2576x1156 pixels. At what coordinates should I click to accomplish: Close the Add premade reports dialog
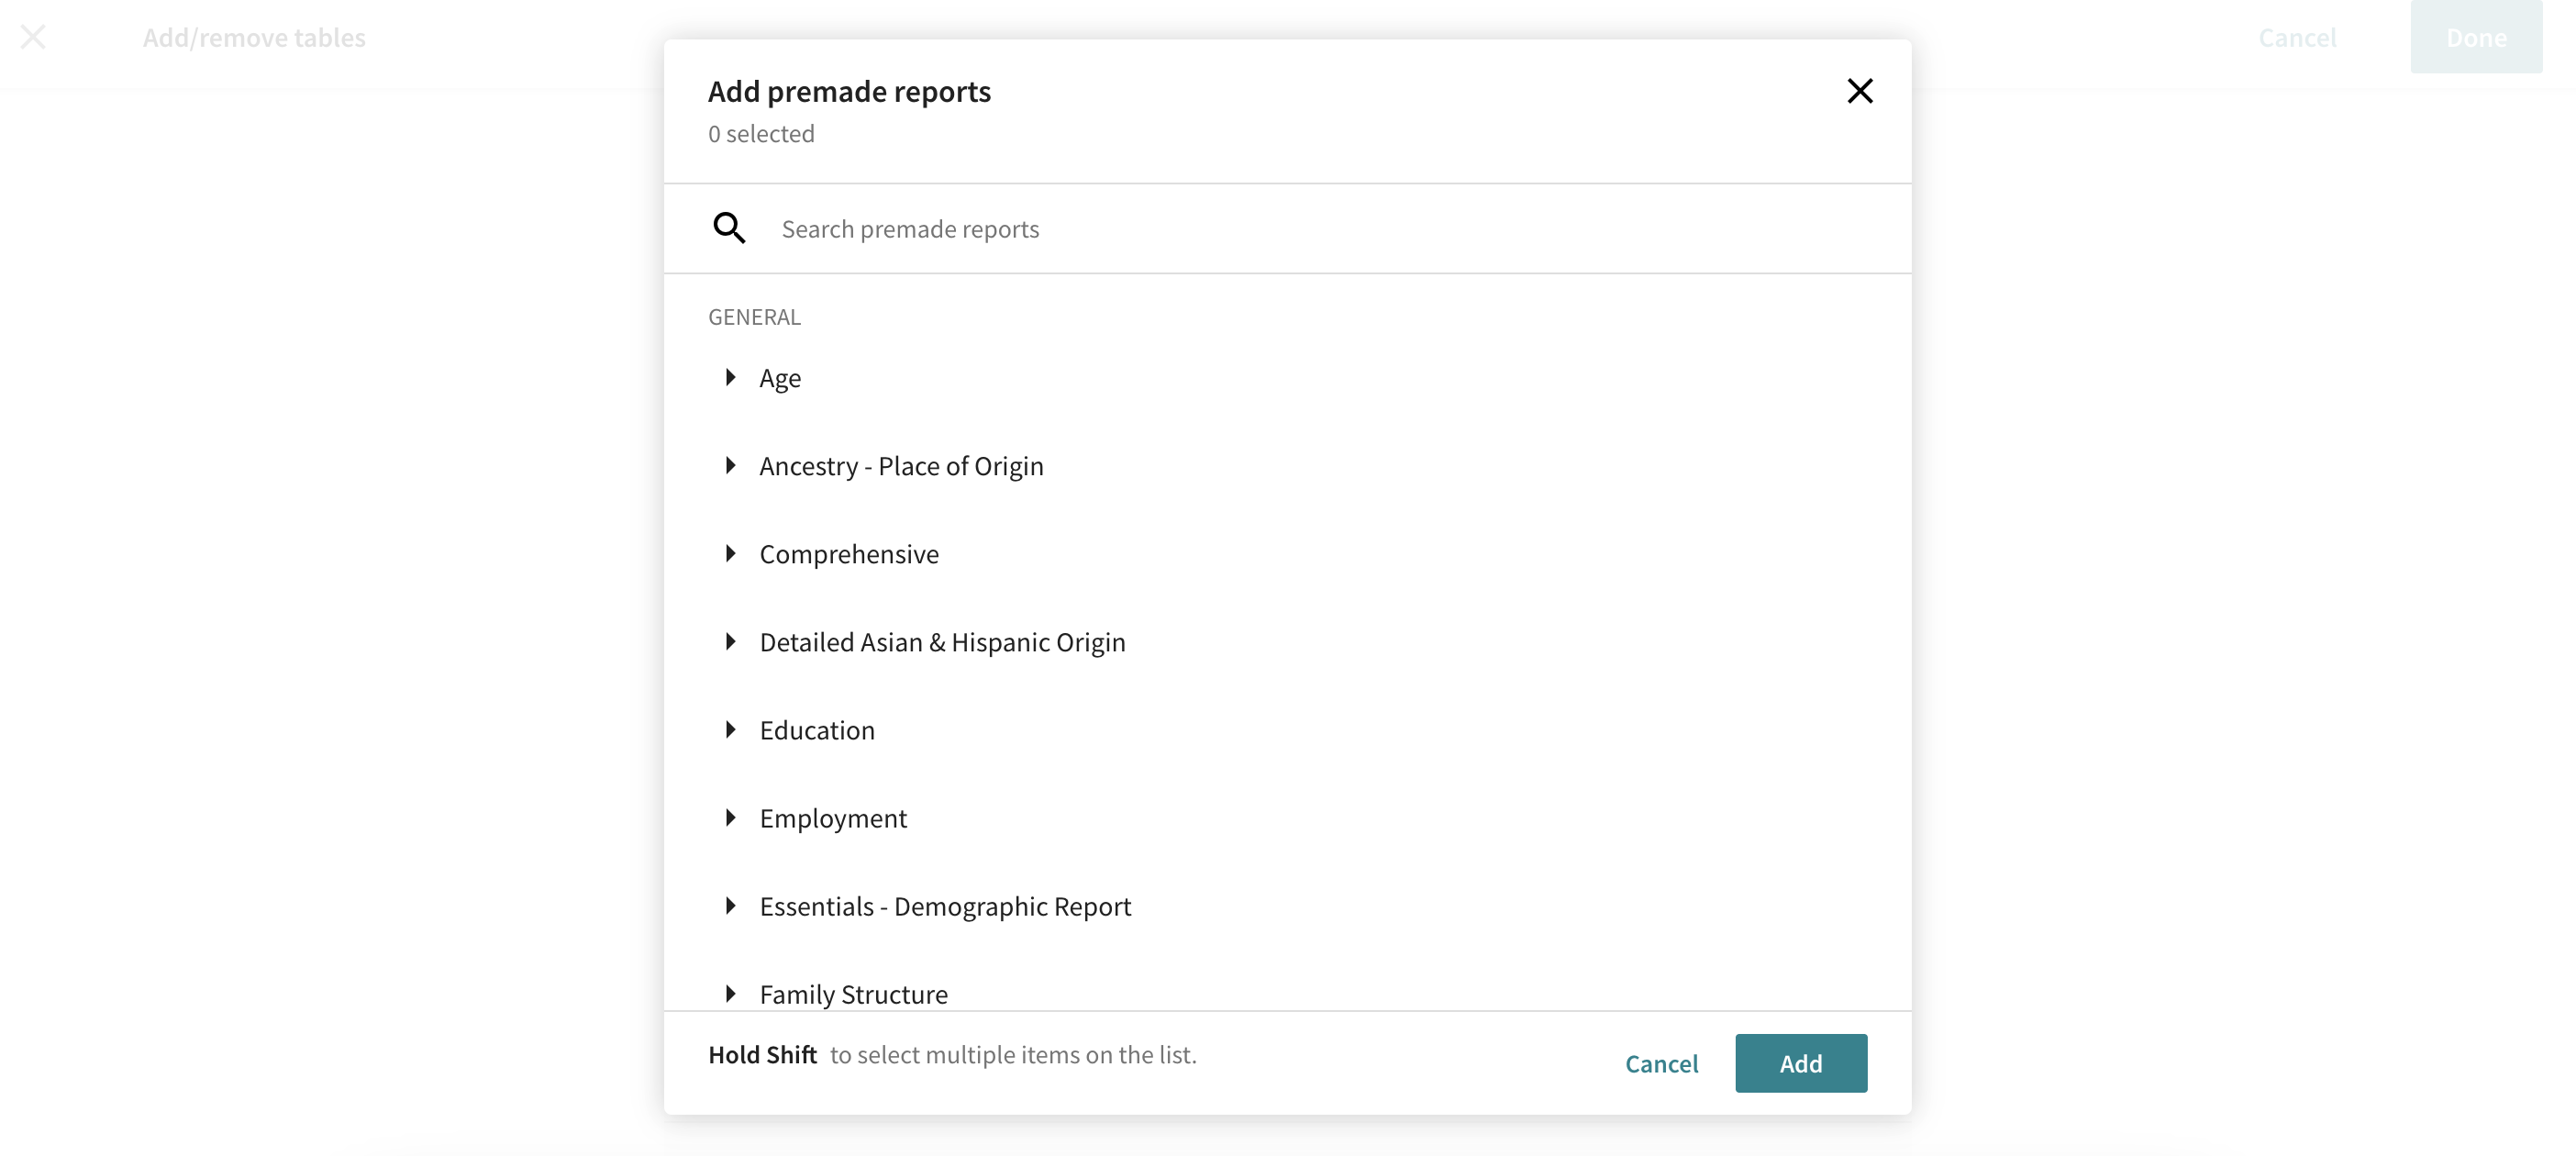1859,91
